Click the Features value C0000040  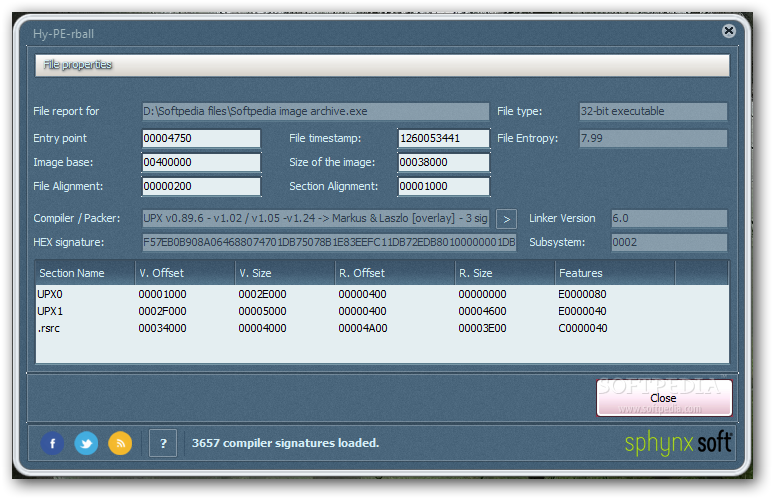(x=583, y=328)
